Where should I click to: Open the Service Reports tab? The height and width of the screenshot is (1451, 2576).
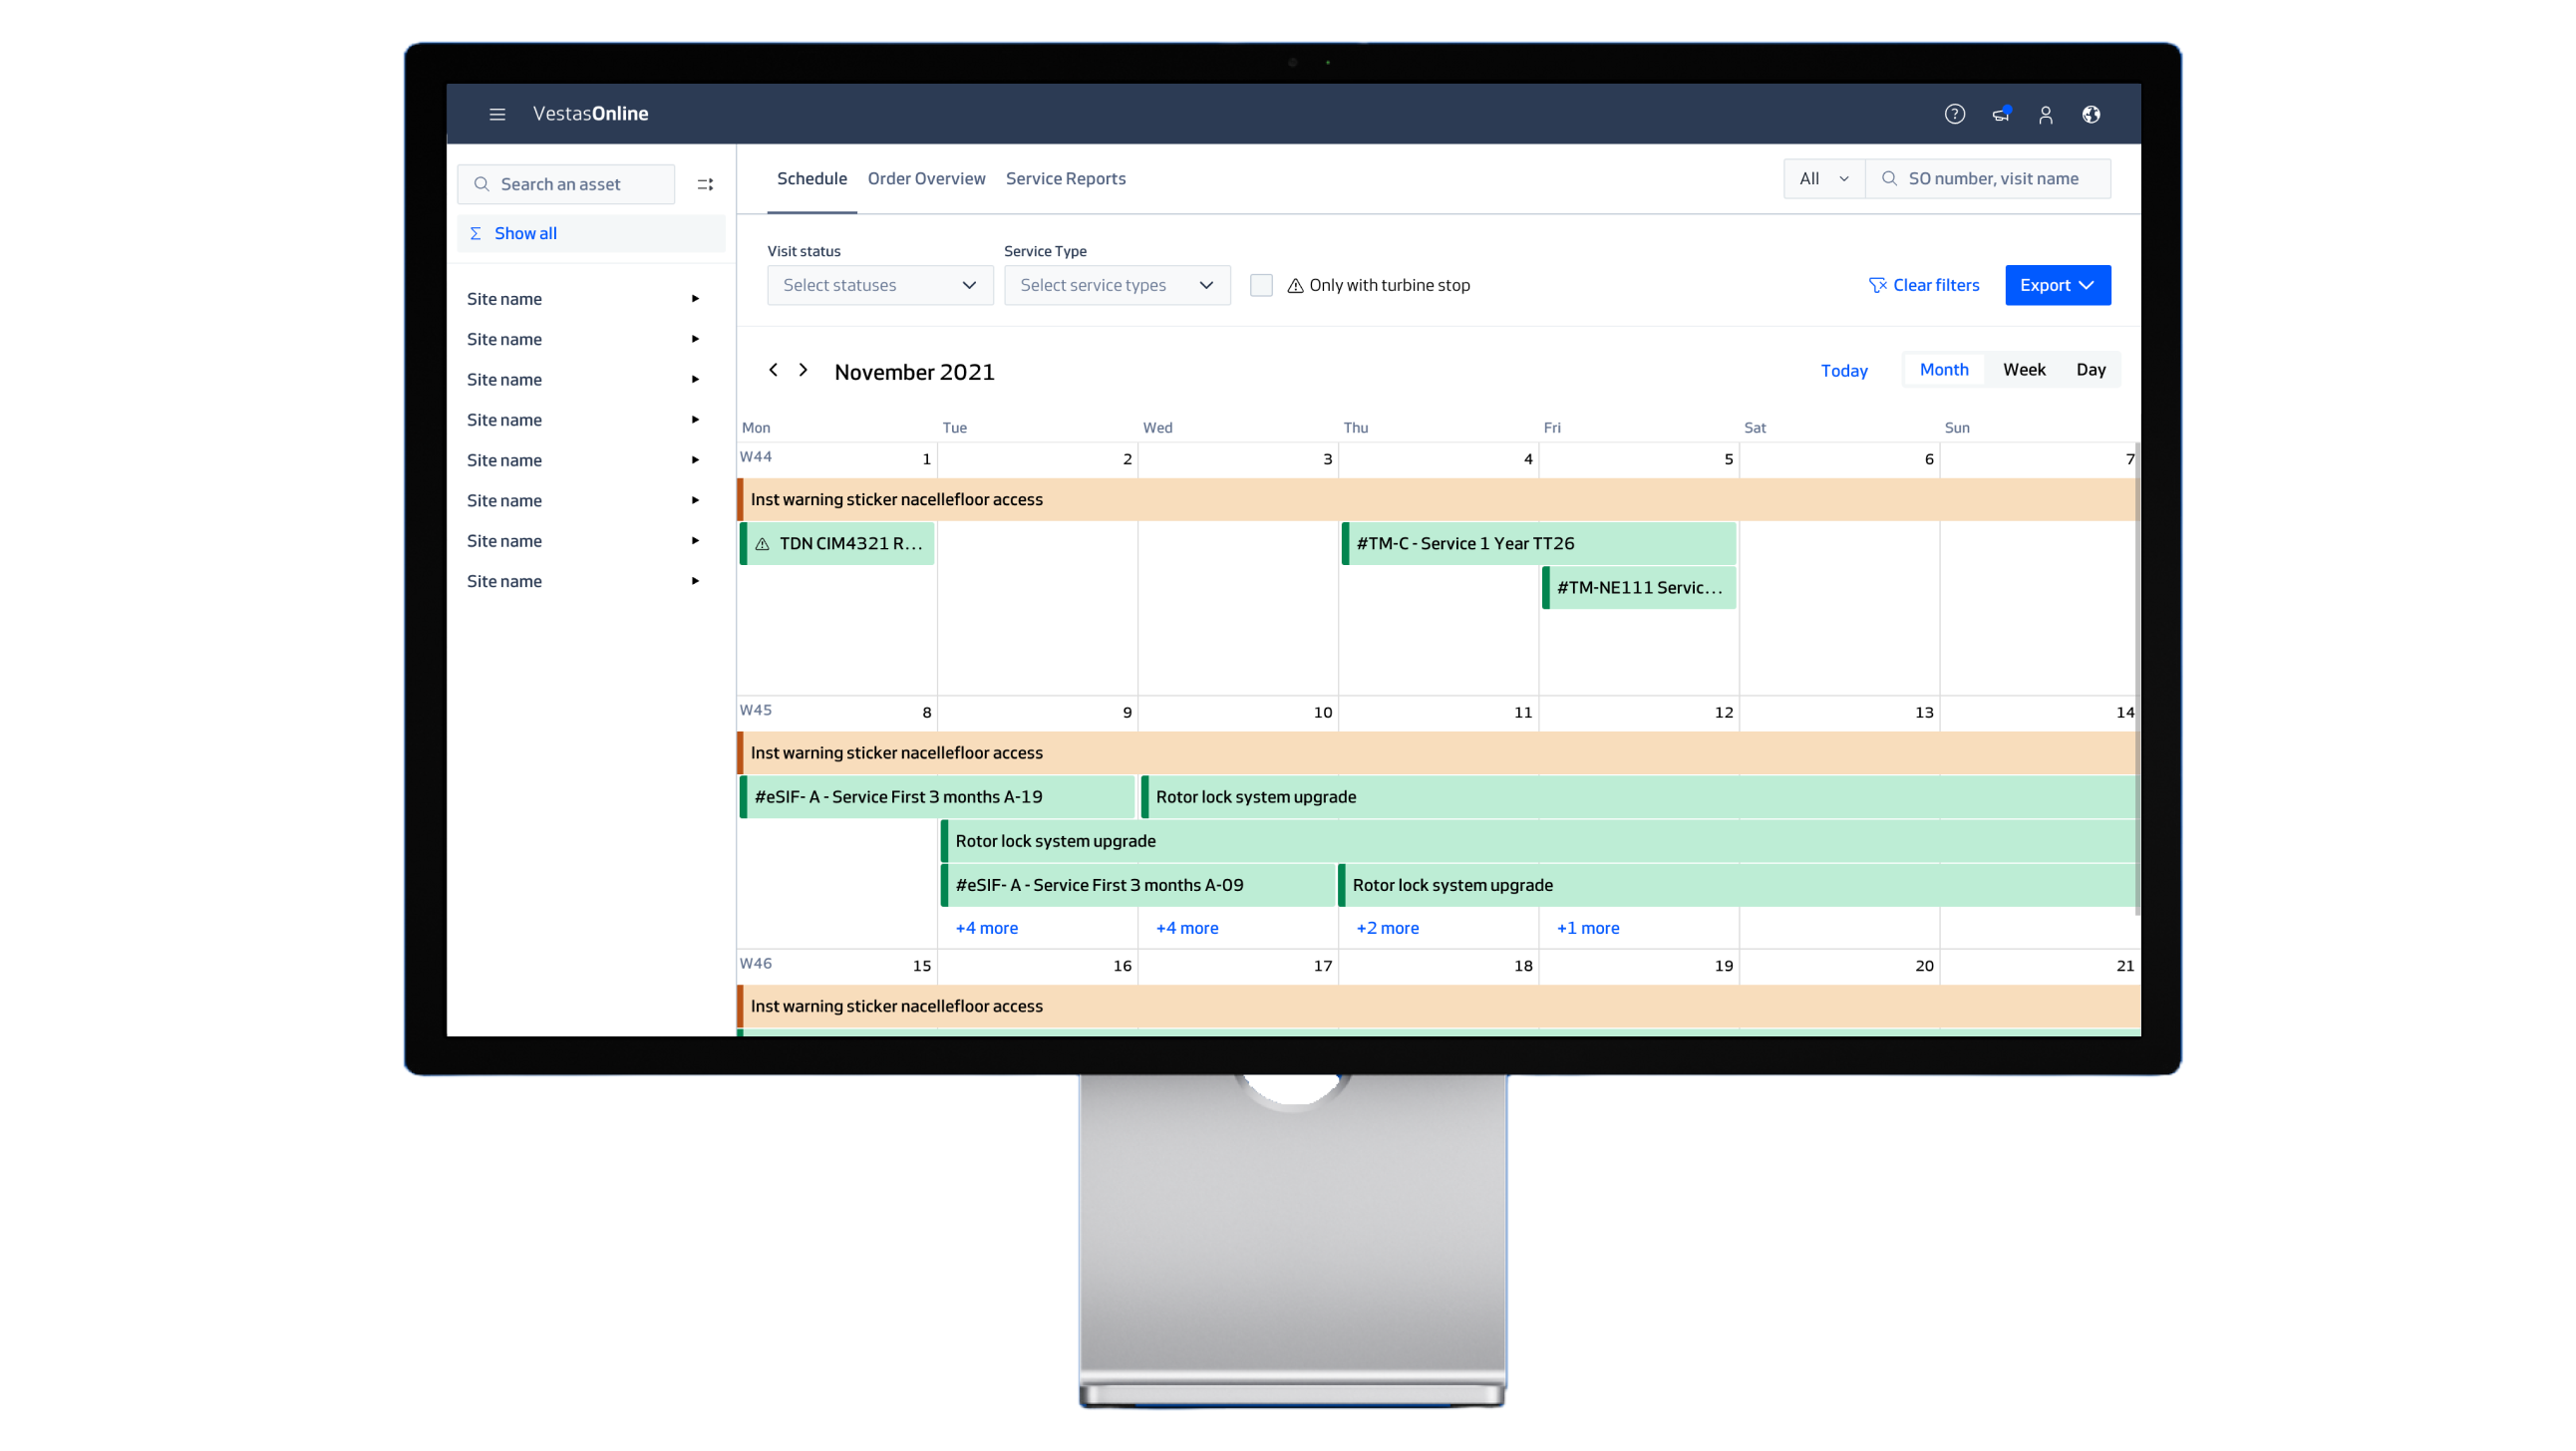(1065, 179)
